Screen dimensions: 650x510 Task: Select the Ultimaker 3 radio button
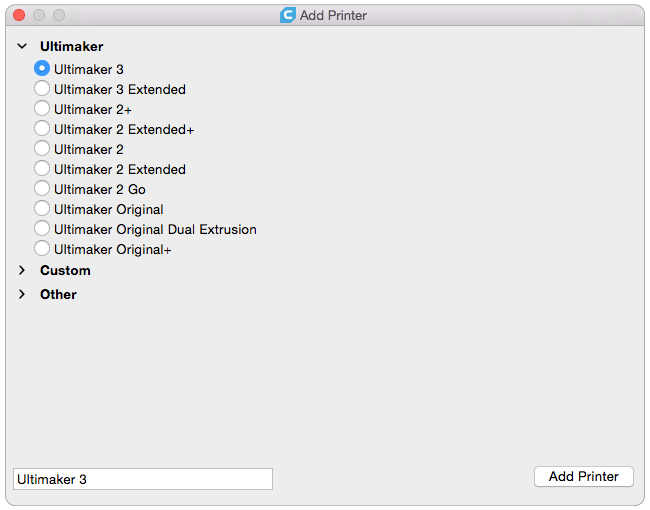point(42,68)
